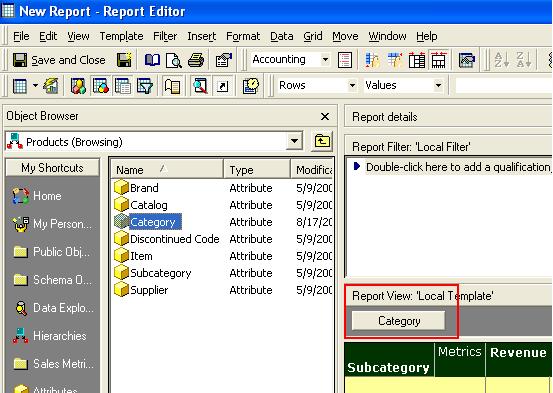Image resolution: width=553 pixels, height=393 pixels.
Task: Open the Grid menu
Action: [313, 36]
